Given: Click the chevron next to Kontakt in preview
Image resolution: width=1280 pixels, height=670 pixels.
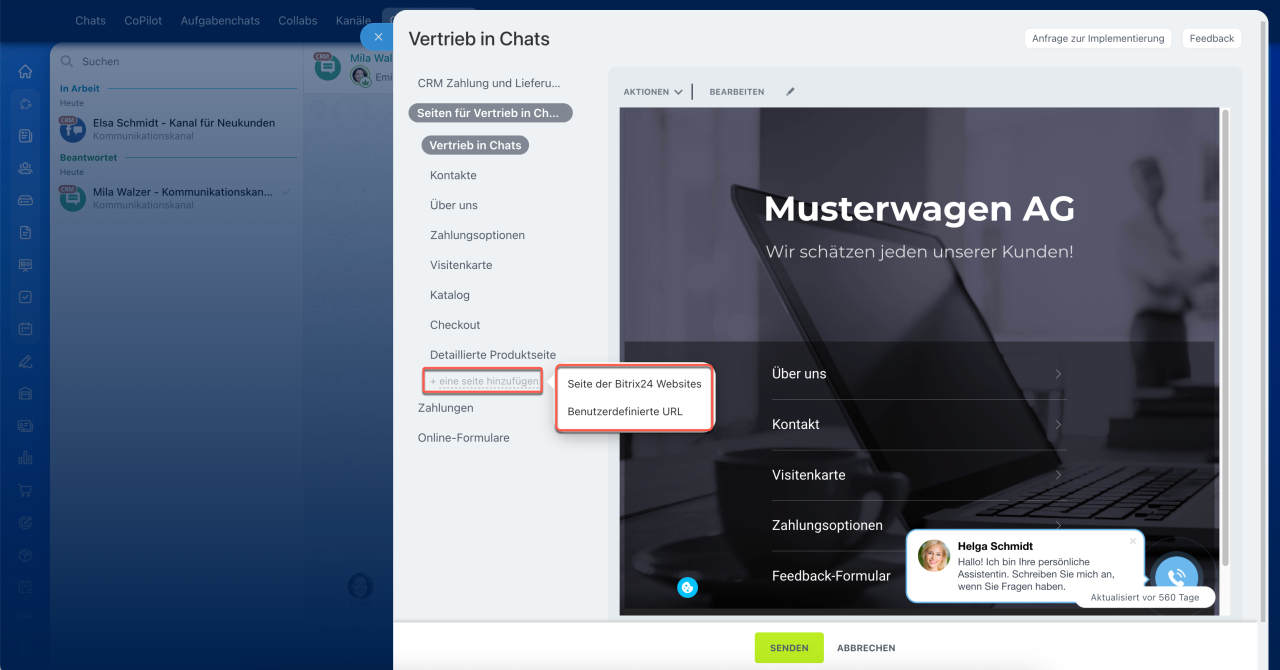Looking at the screenshot, I should tap(1058, 425).
